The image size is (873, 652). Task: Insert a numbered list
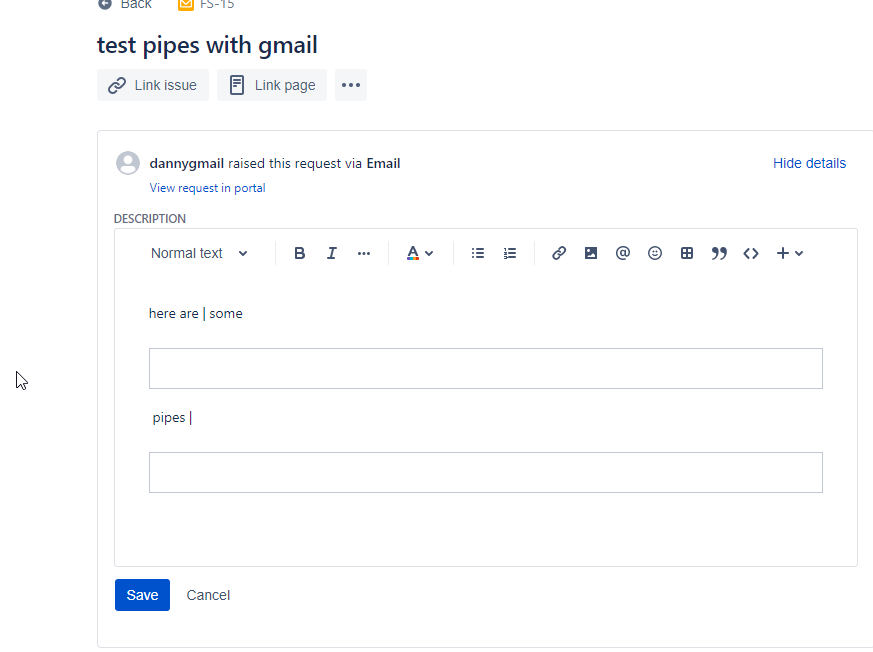(510, 253)
